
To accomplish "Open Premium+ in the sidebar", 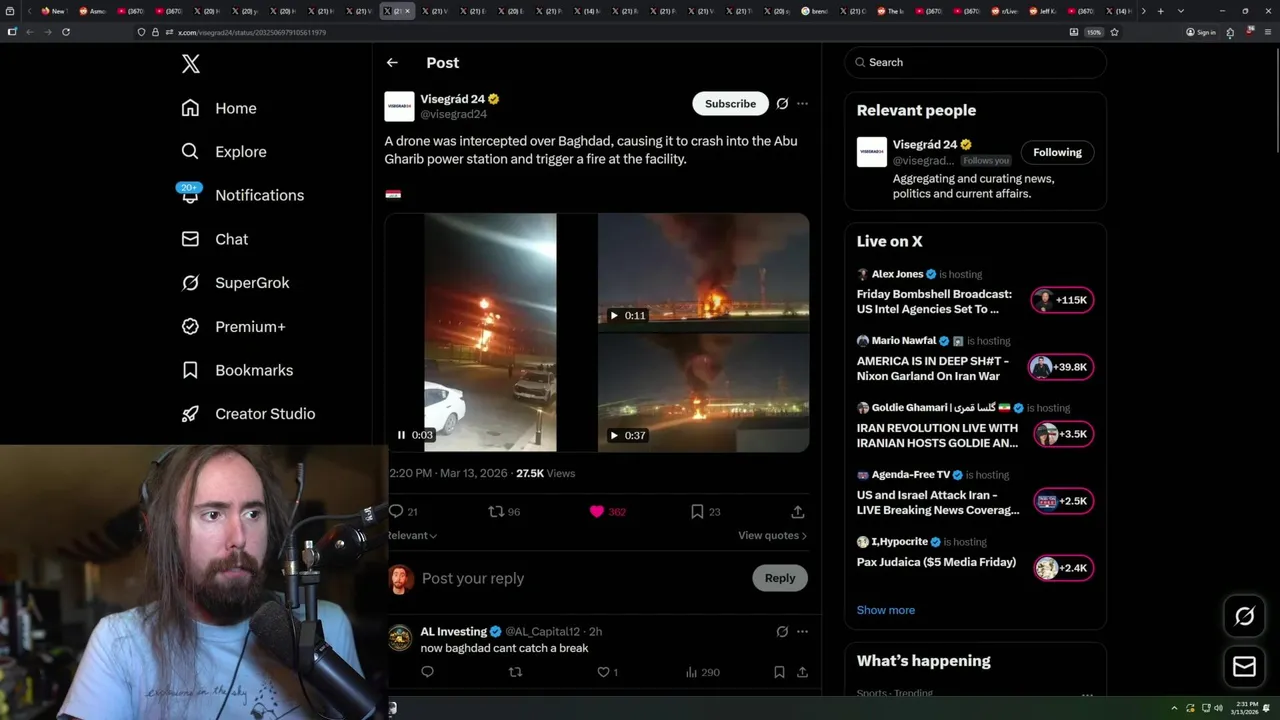I will (234, 327).
